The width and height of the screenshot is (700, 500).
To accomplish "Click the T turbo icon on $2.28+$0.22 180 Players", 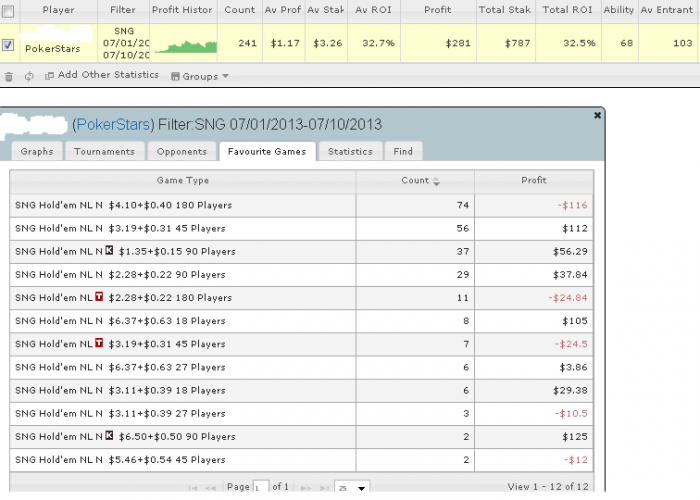I will click(x=99, y=296).
